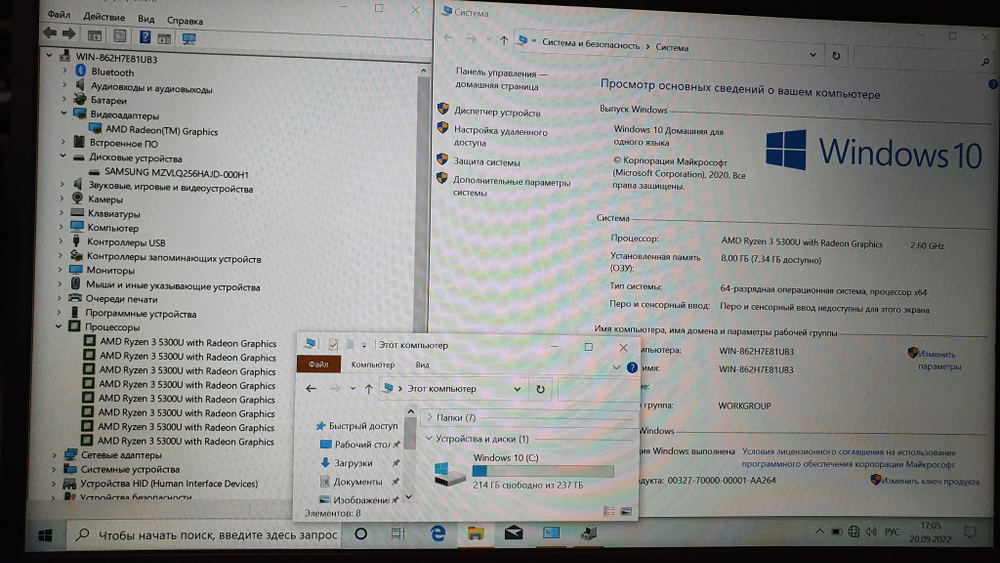1000x563 pixels.
Task: Open the Вид ribbon tab in Explorer
Action: (422, 365)
